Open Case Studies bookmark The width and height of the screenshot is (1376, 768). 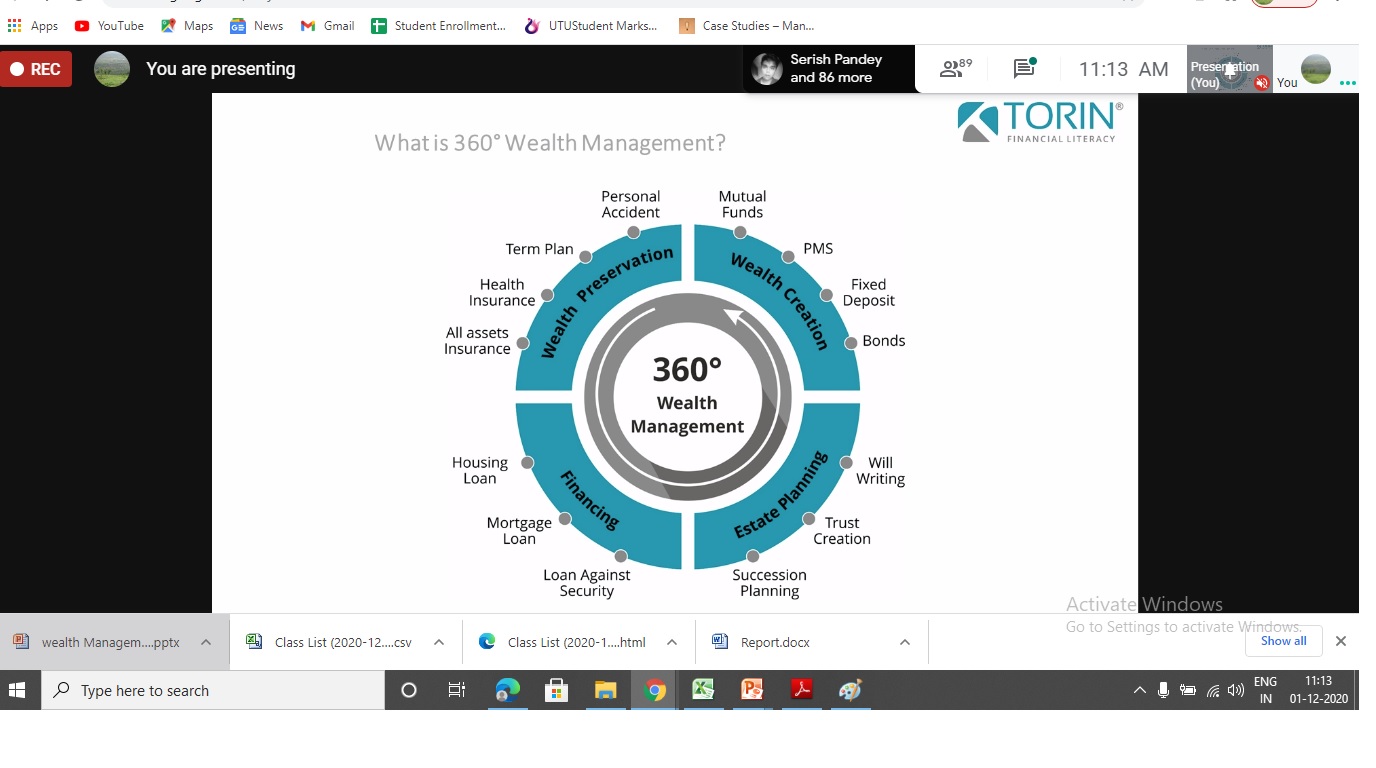point(746,26)
